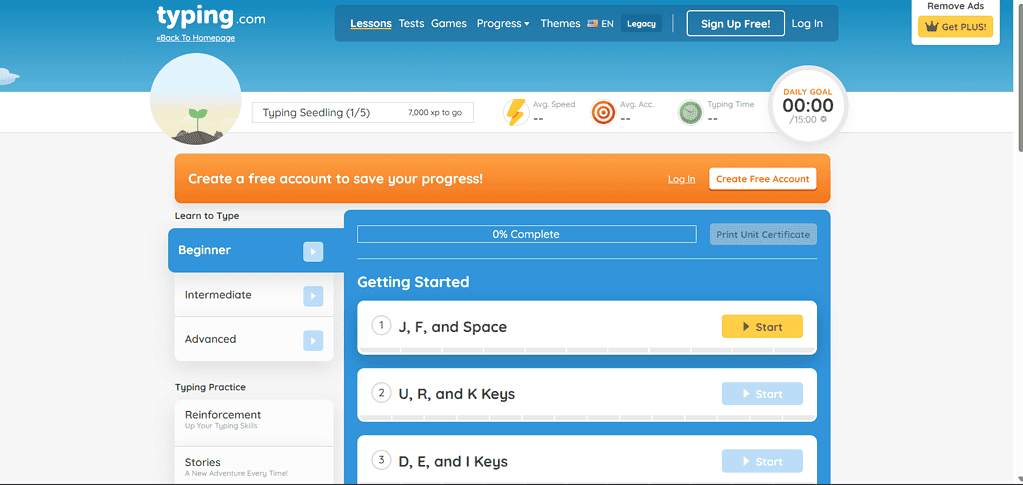This screenshot has width=1023, height=485.
Task: Click the Get PLUS! button
Action: 956,27
